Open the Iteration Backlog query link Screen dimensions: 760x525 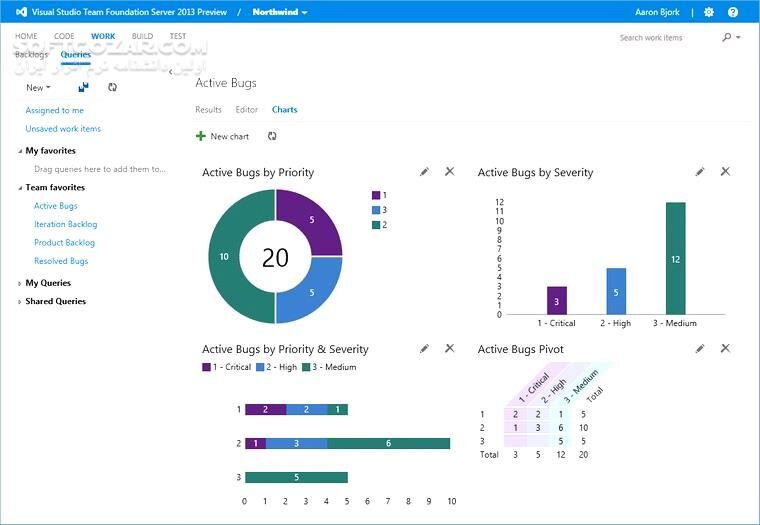65,225
